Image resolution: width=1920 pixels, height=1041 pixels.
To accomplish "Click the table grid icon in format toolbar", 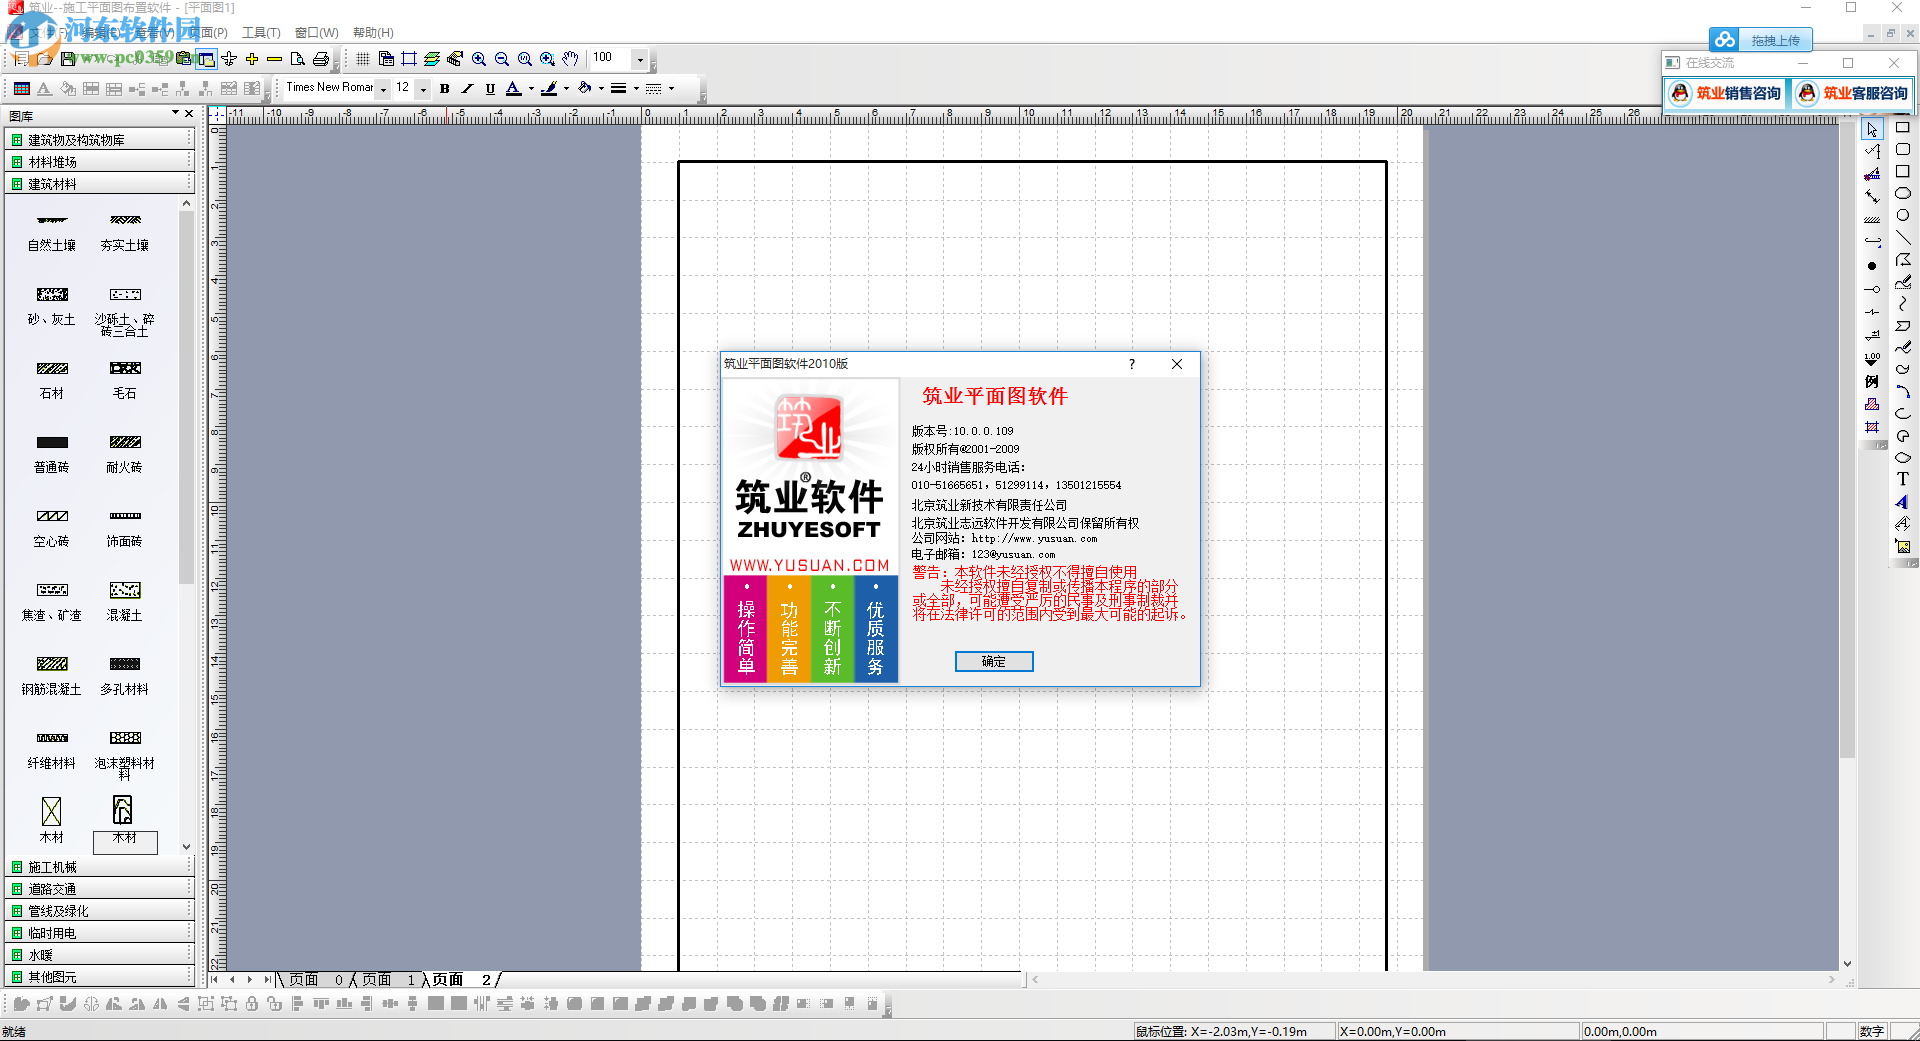I will [21, 89].
